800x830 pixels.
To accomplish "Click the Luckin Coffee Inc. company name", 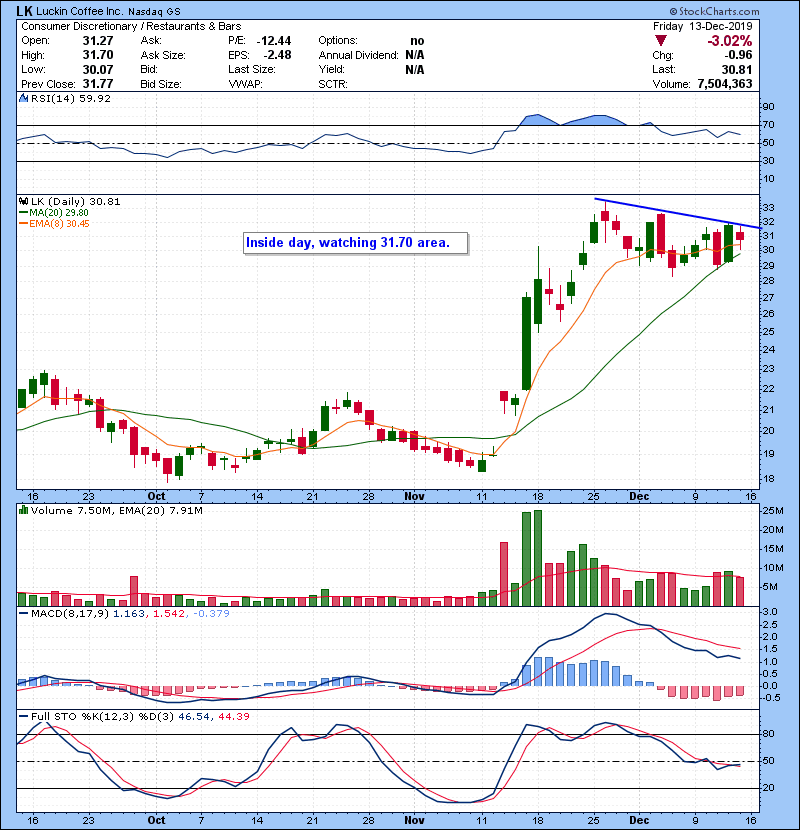I will (79, 11).
